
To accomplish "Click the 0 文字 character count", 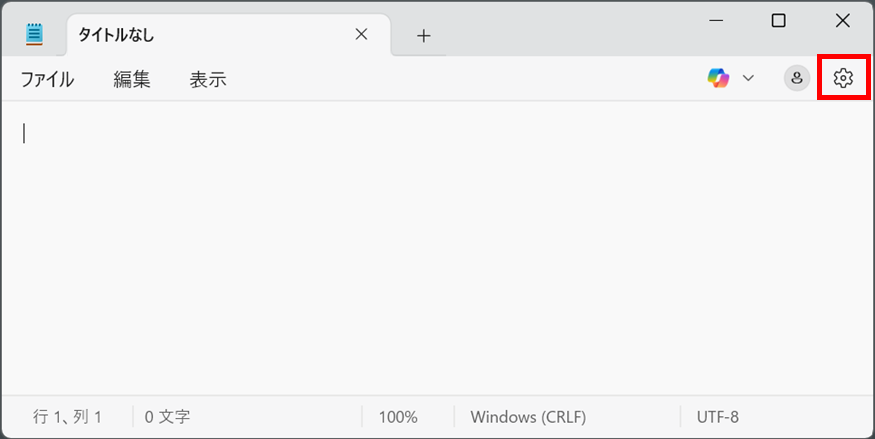I will point(167,417).
